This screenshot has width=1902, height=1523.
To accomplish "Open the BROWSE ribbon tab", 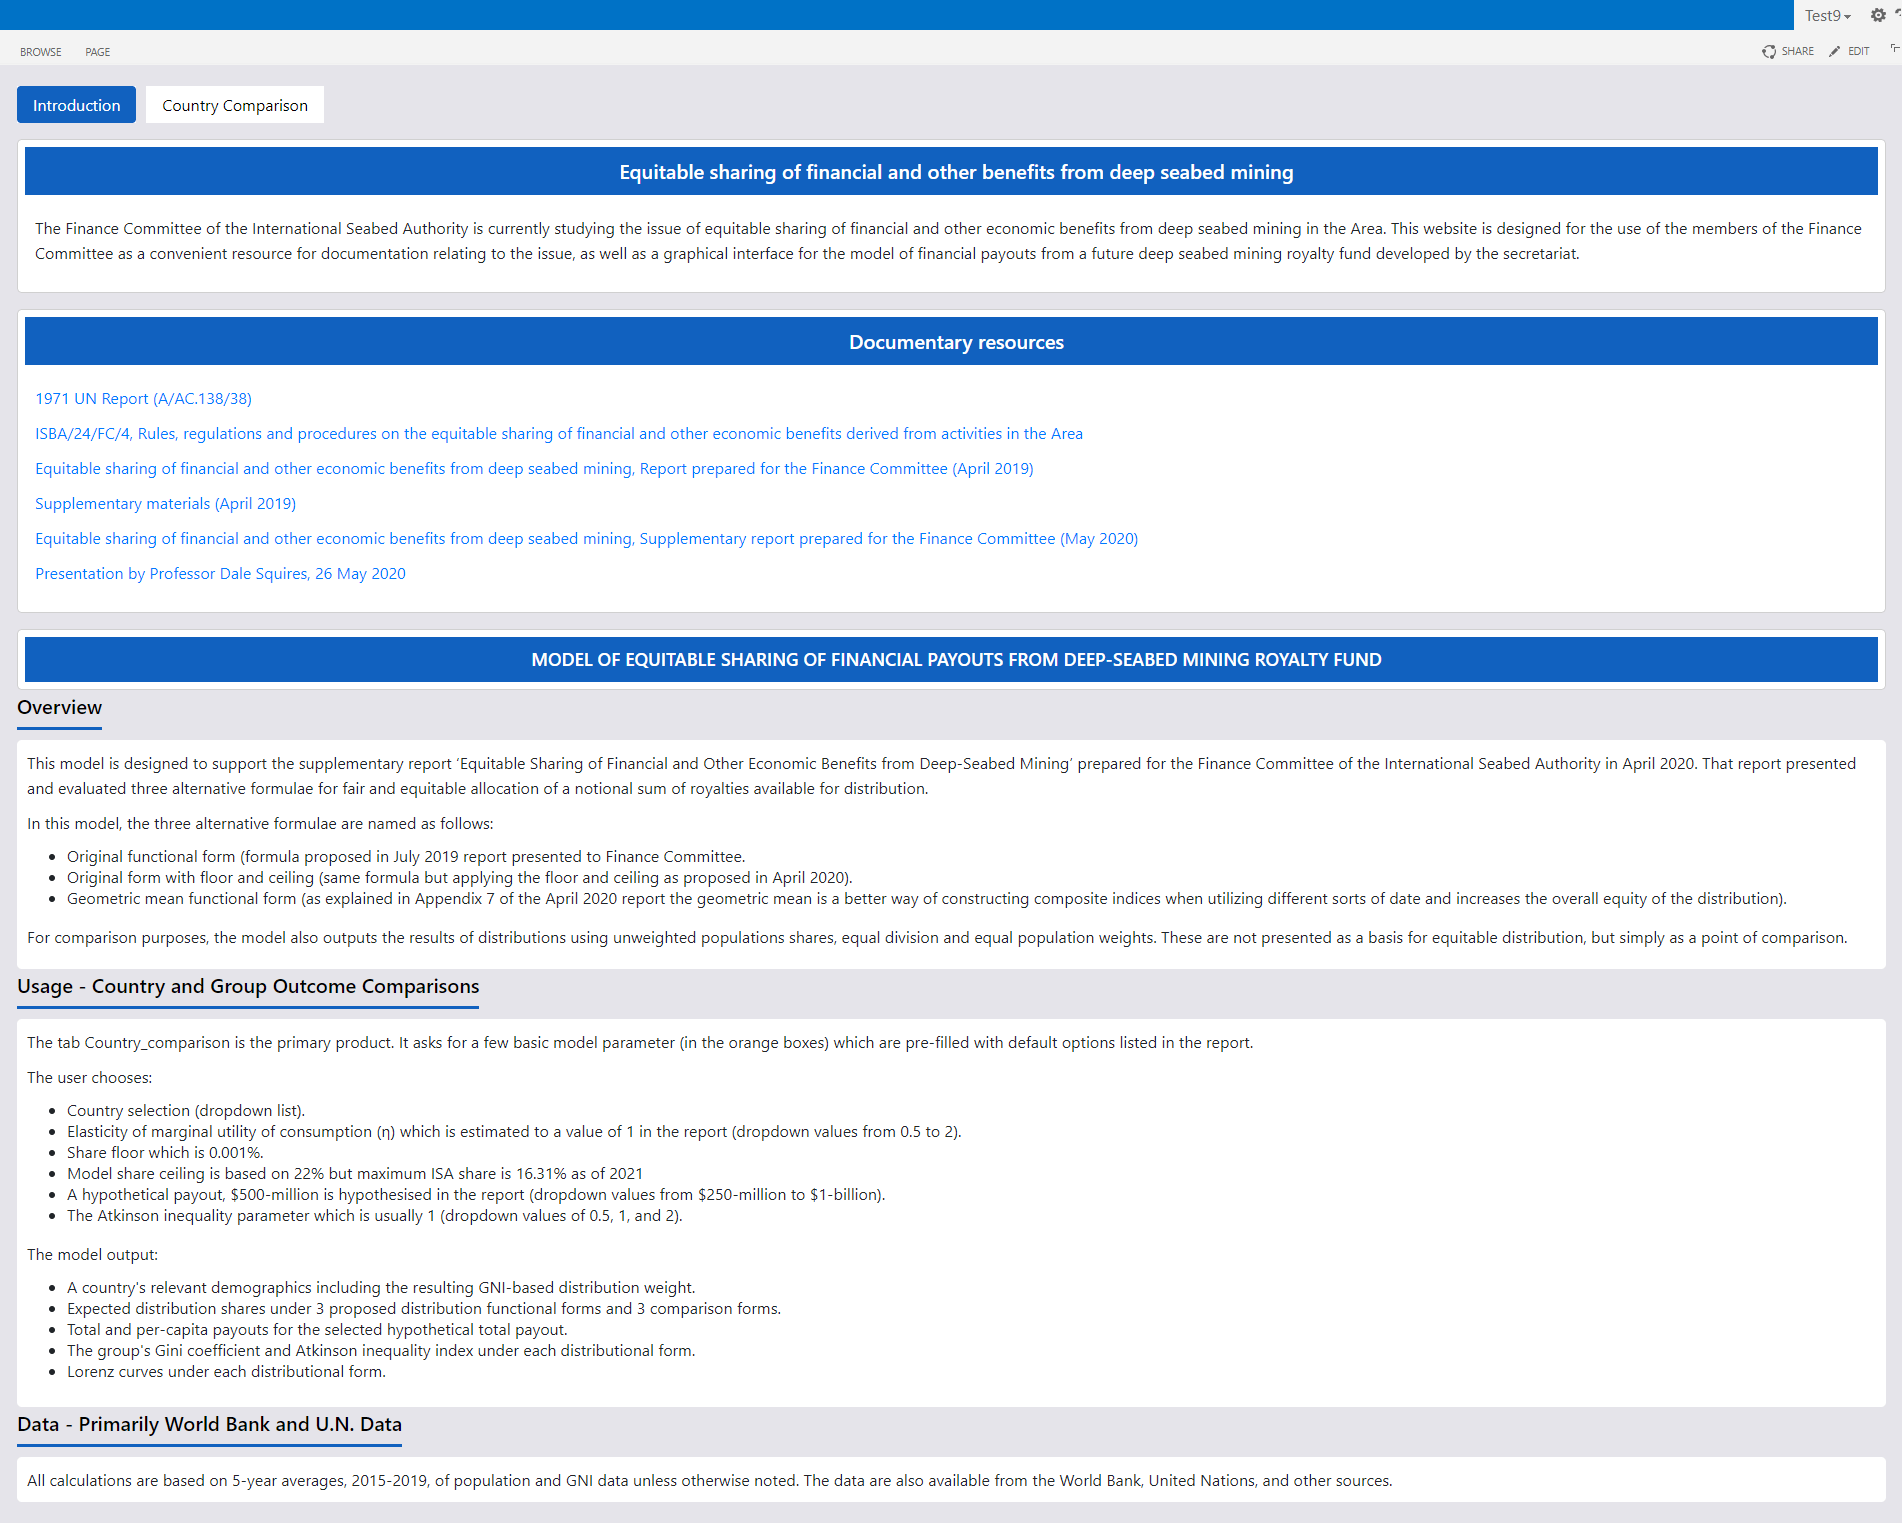I will [x=41, y=52].
